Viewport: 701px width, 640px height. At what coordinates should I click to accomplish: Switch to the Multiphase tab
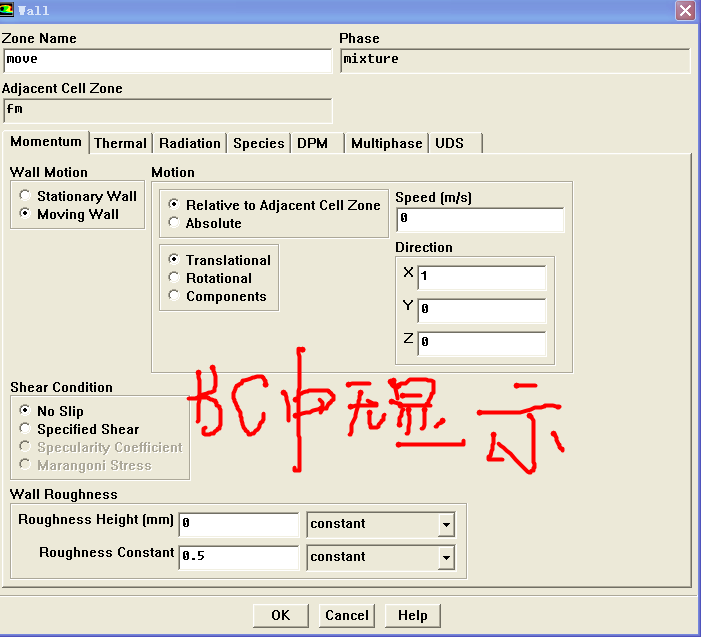386,143
